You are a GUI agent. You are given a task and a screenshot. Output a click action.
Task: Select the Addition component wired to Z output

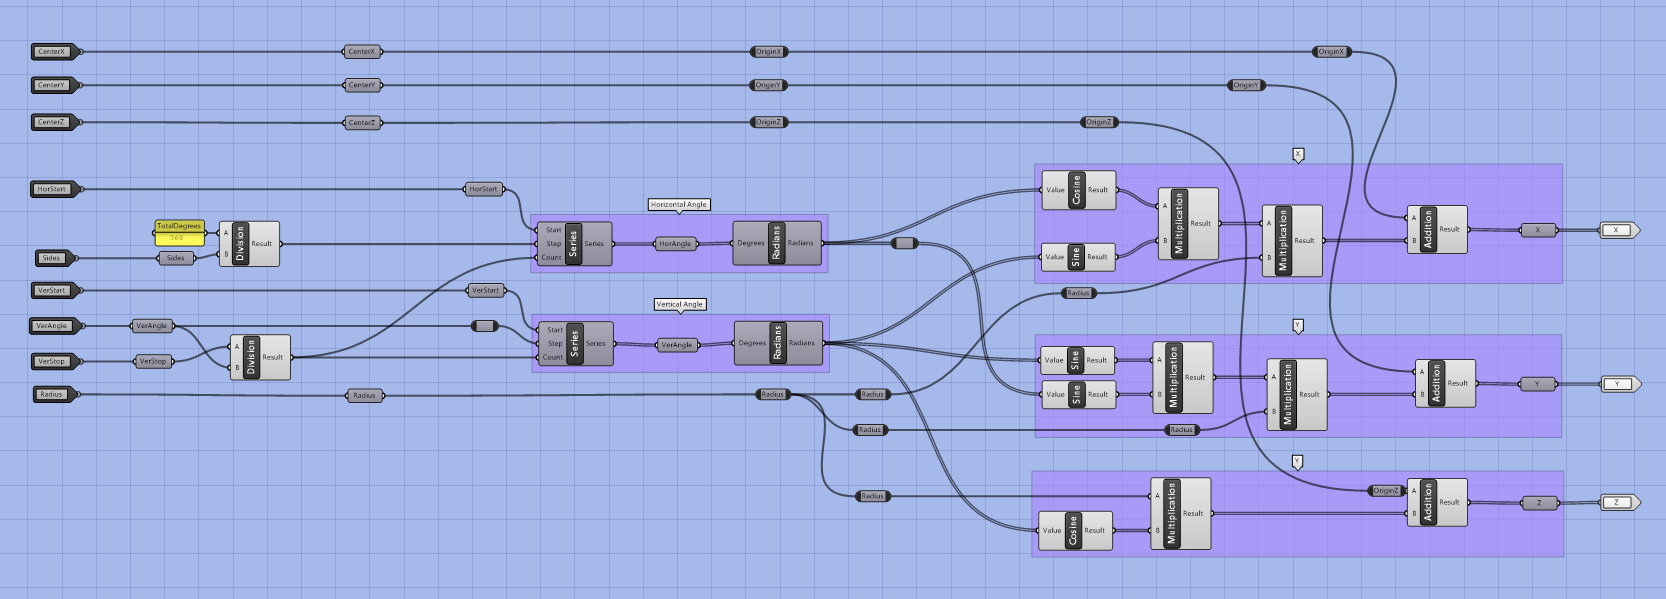pos(1437,503)
